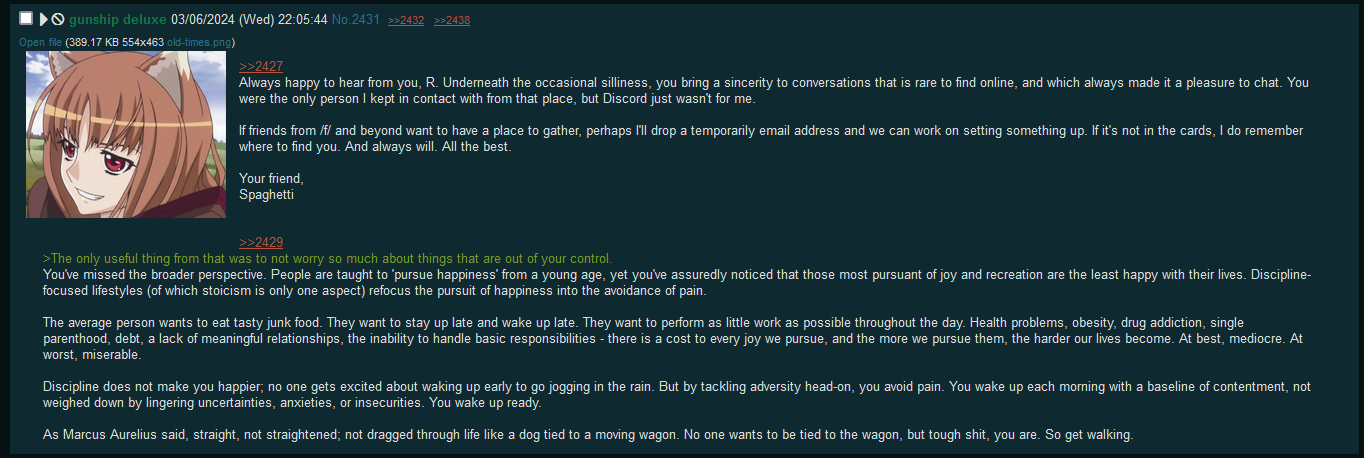Click the Open file link
Image resolution: width=1364 pixels, height=458 pixels.
coord(40,42)
